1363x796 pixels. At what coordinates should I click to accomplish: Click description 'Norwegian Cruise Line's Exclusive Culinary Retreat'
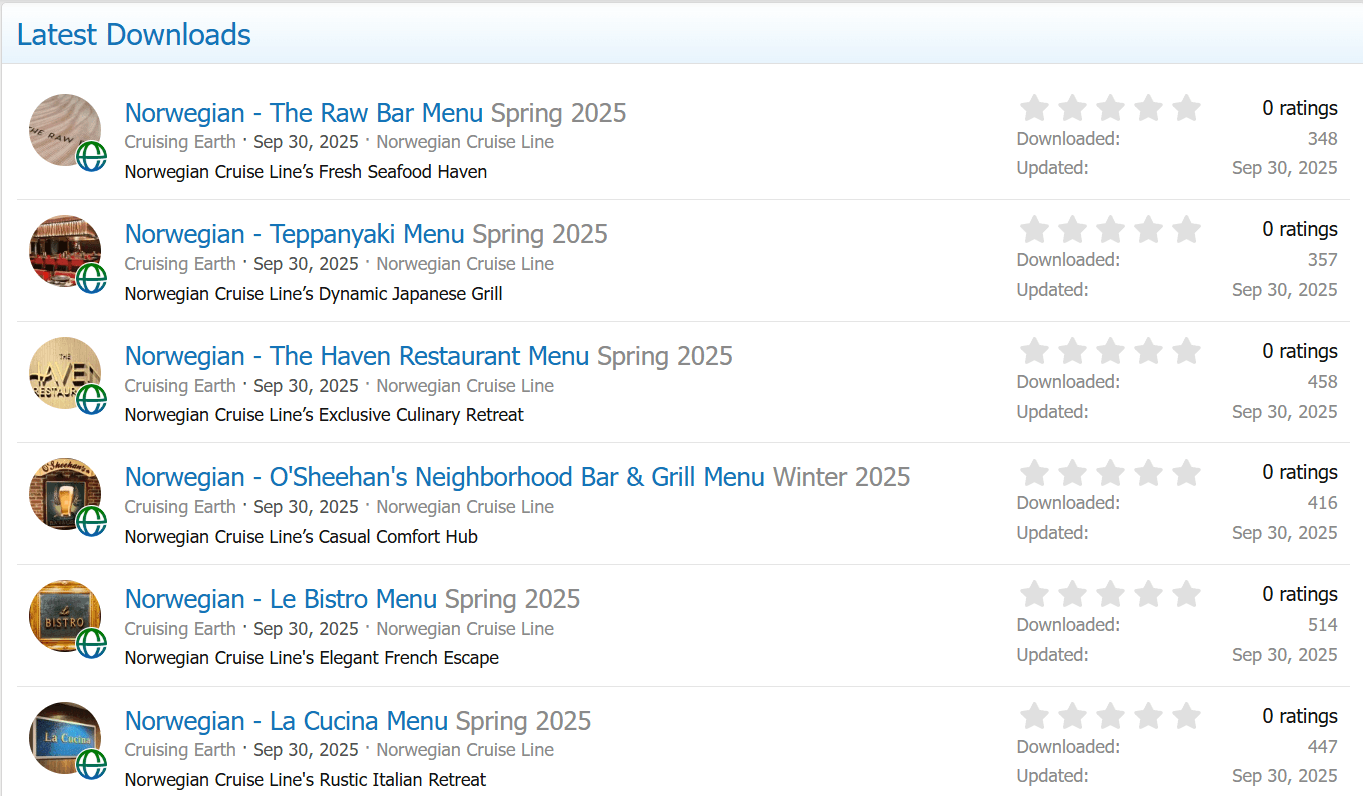[x=324, y=415]
